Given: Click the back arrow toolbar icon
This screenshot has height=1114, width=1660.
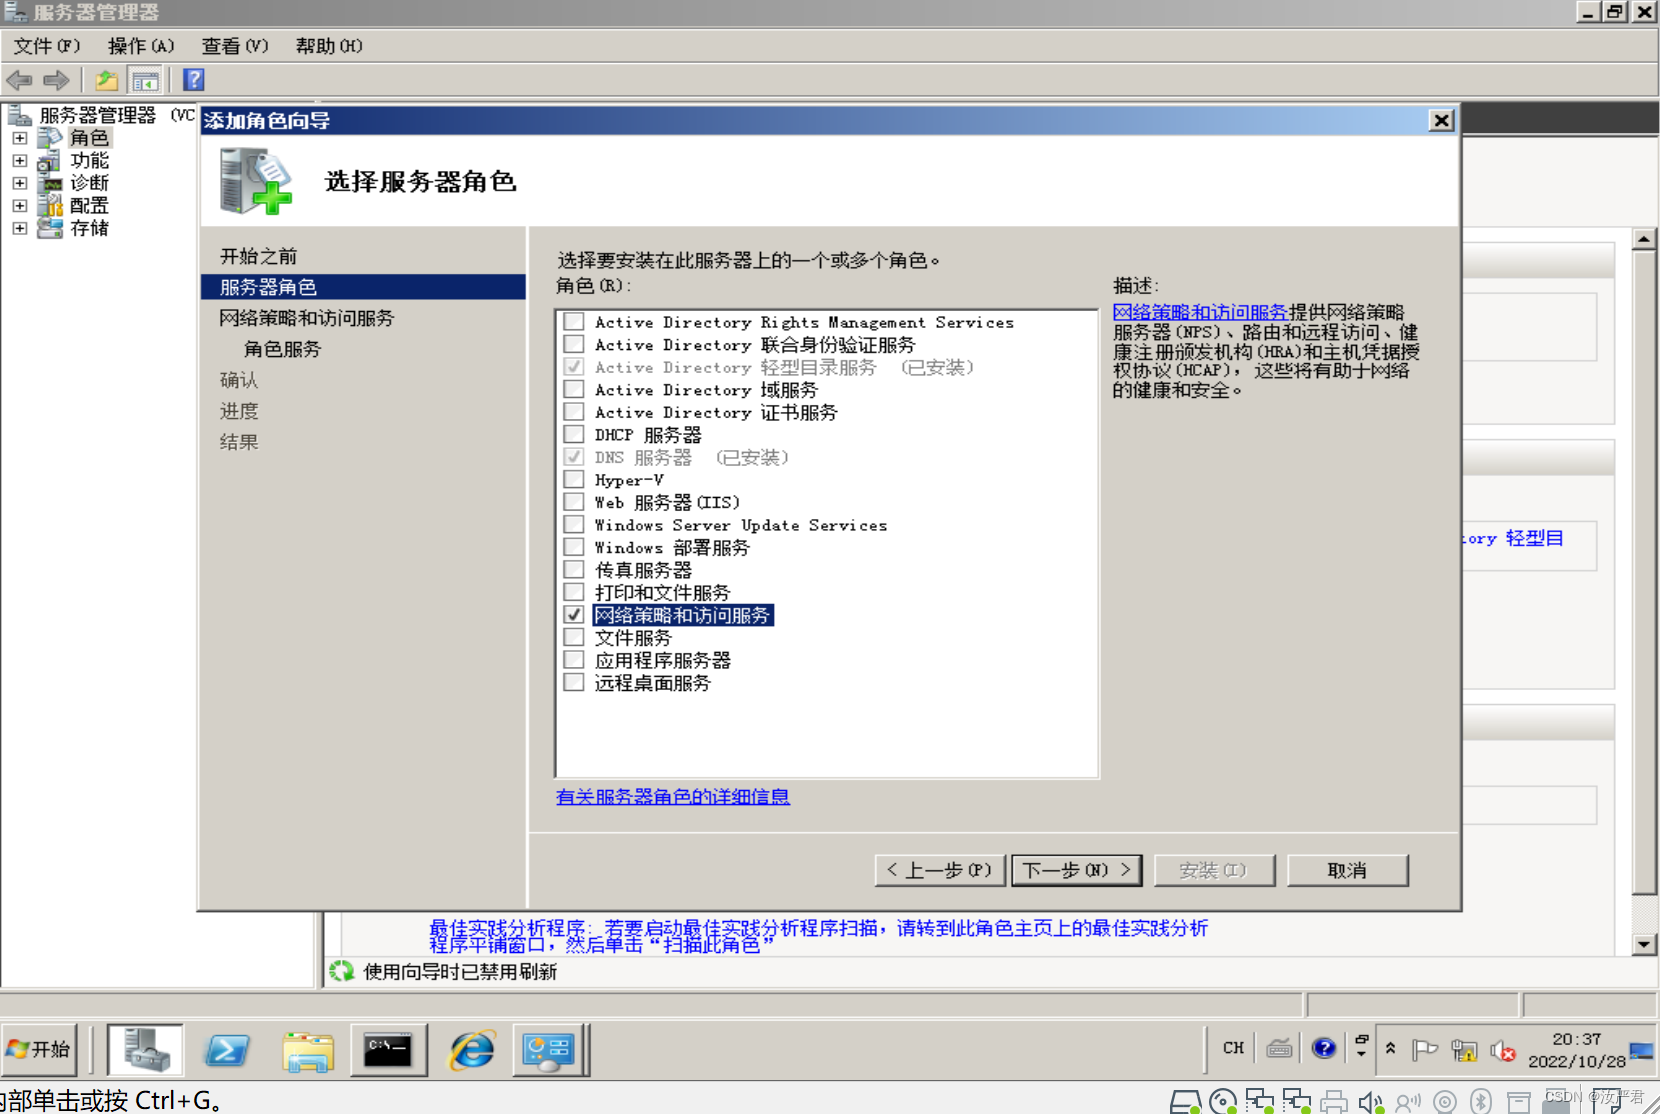Looking at the screenshot, I should point(19,80).
